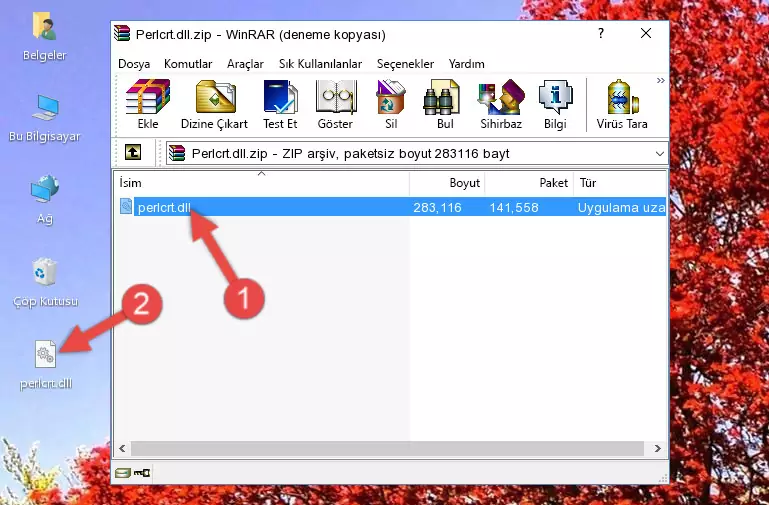Click the Virüs Tara scan icon
The height and width of the screenshot is (505, 769).
click(x=622, y=104)
